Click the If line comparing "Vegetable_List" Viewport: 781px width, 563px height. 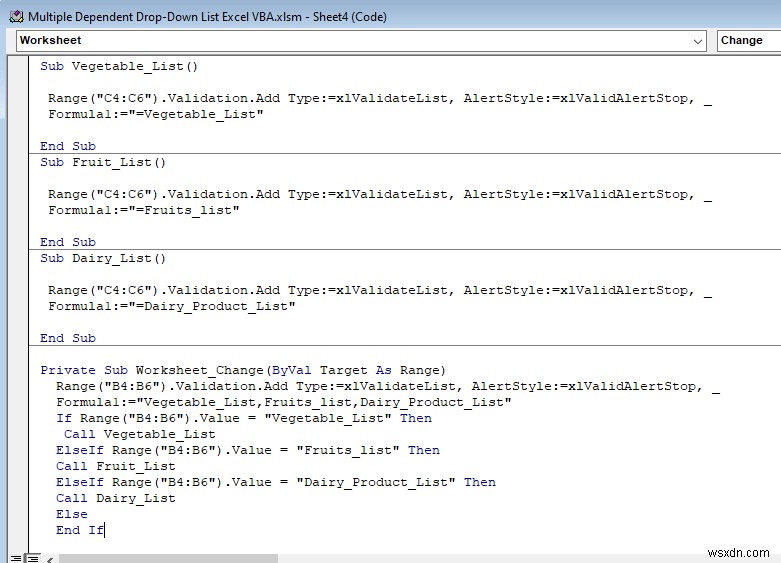pos(244,418)
